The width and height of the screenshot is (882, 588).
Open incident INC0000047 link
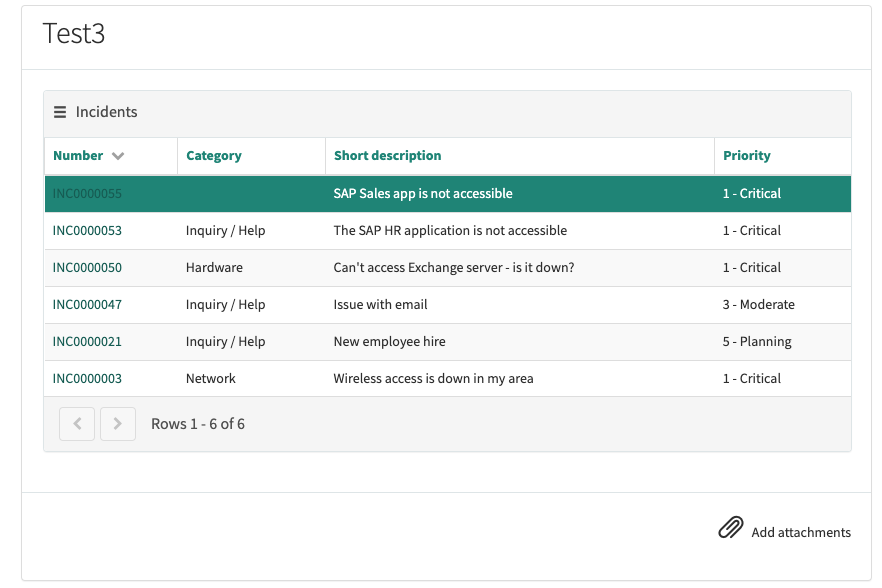(87, 305)
